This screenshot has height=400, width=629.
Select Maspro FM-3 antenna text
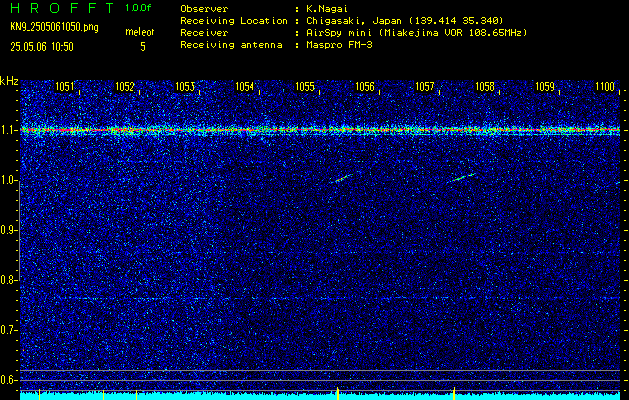(x=339, y=45)
